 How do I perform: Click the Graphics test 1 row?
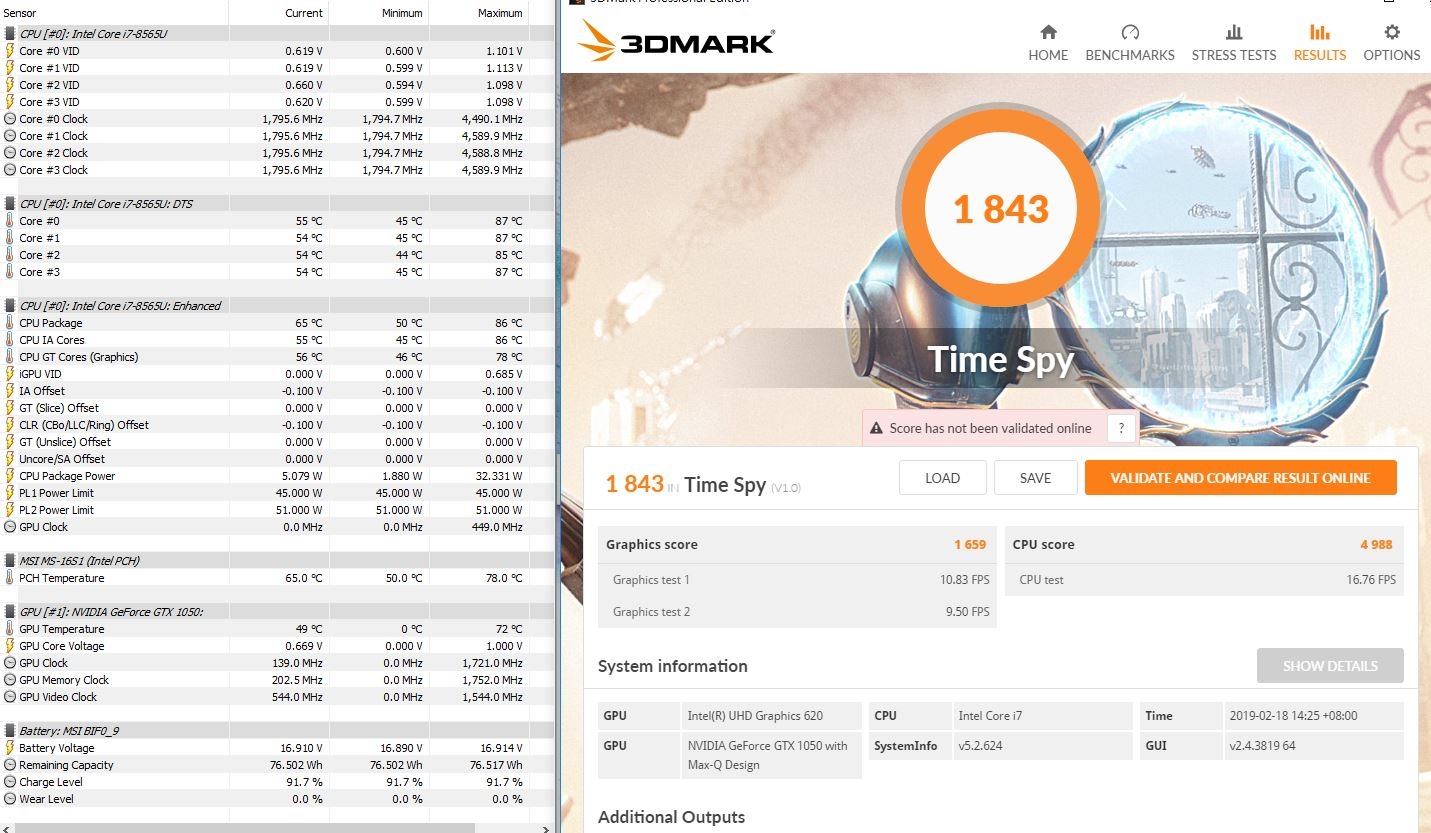[x=797, y=580]
